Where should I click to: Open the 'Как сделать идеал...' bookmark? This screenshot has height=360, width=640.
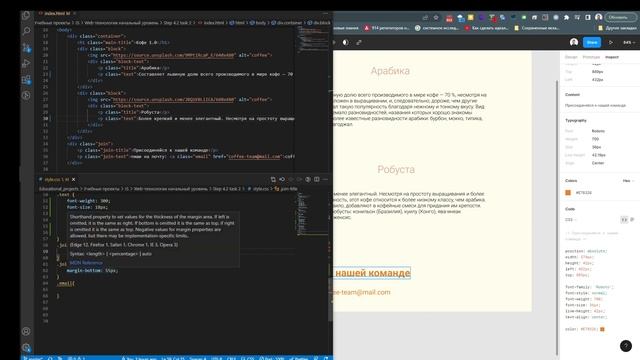[x=487, y=28]
